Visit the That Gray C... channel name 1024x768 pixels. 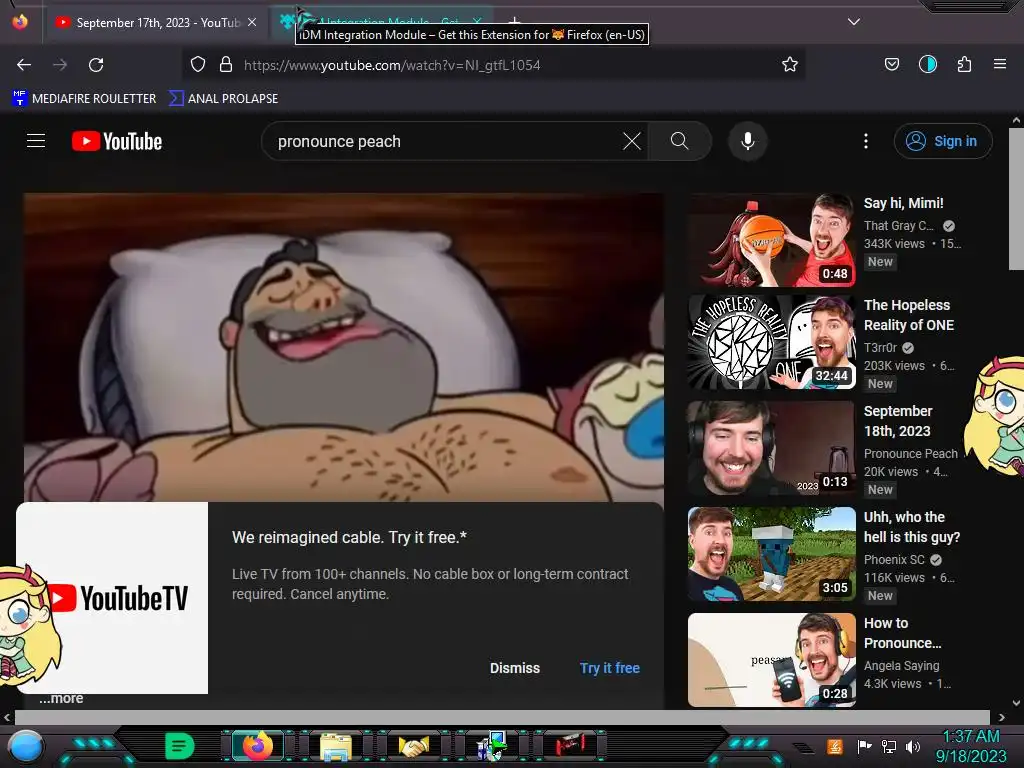(x=899, y=225)
